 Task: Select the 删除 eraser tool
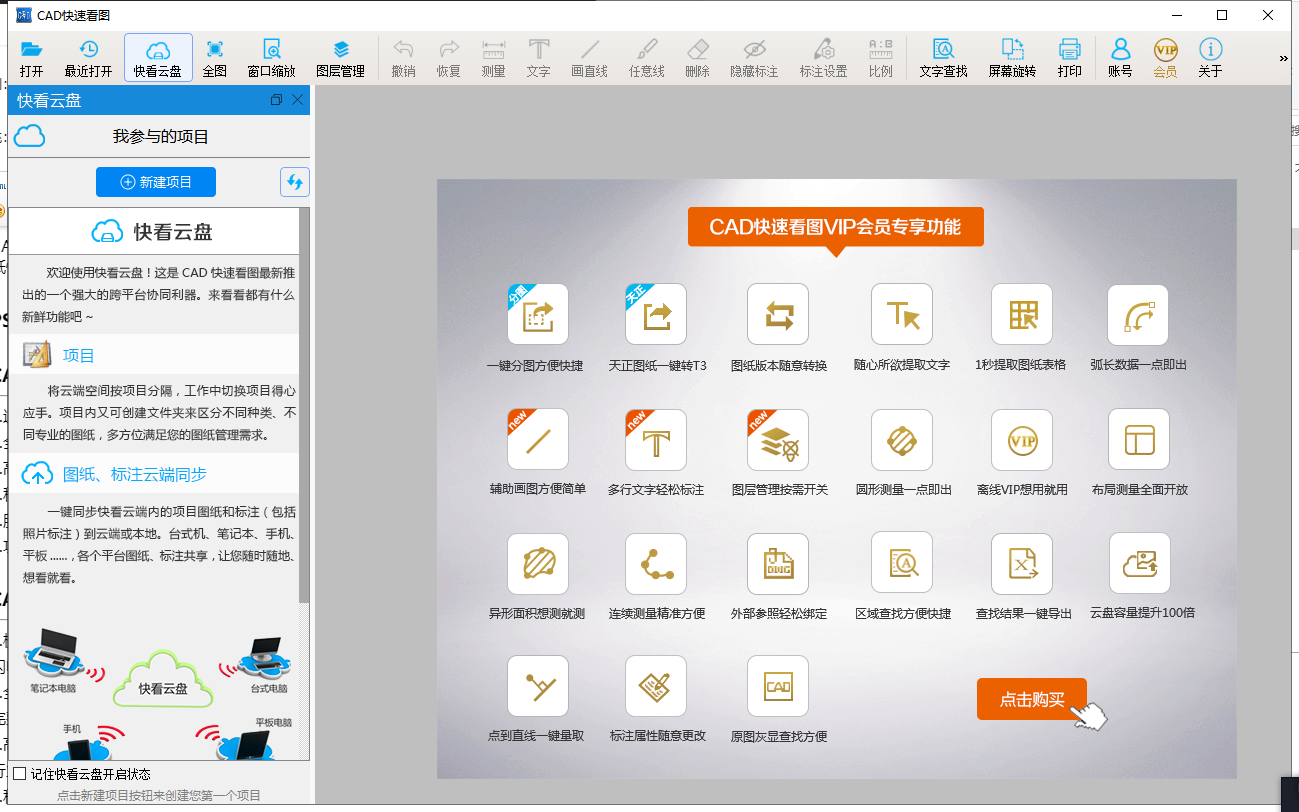point(697,58)
